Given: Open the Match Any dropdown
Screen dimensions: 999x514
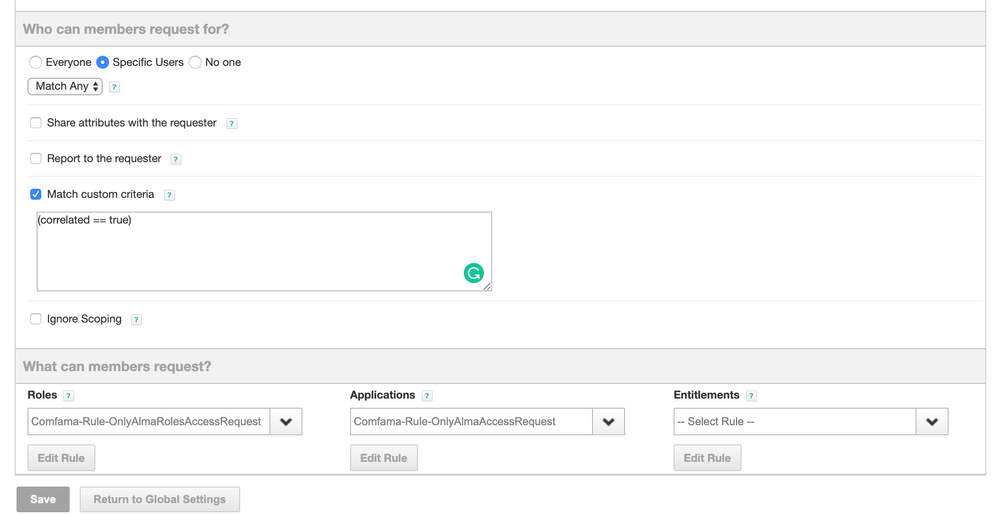Looking at the screenshot, I should [65, 86].
